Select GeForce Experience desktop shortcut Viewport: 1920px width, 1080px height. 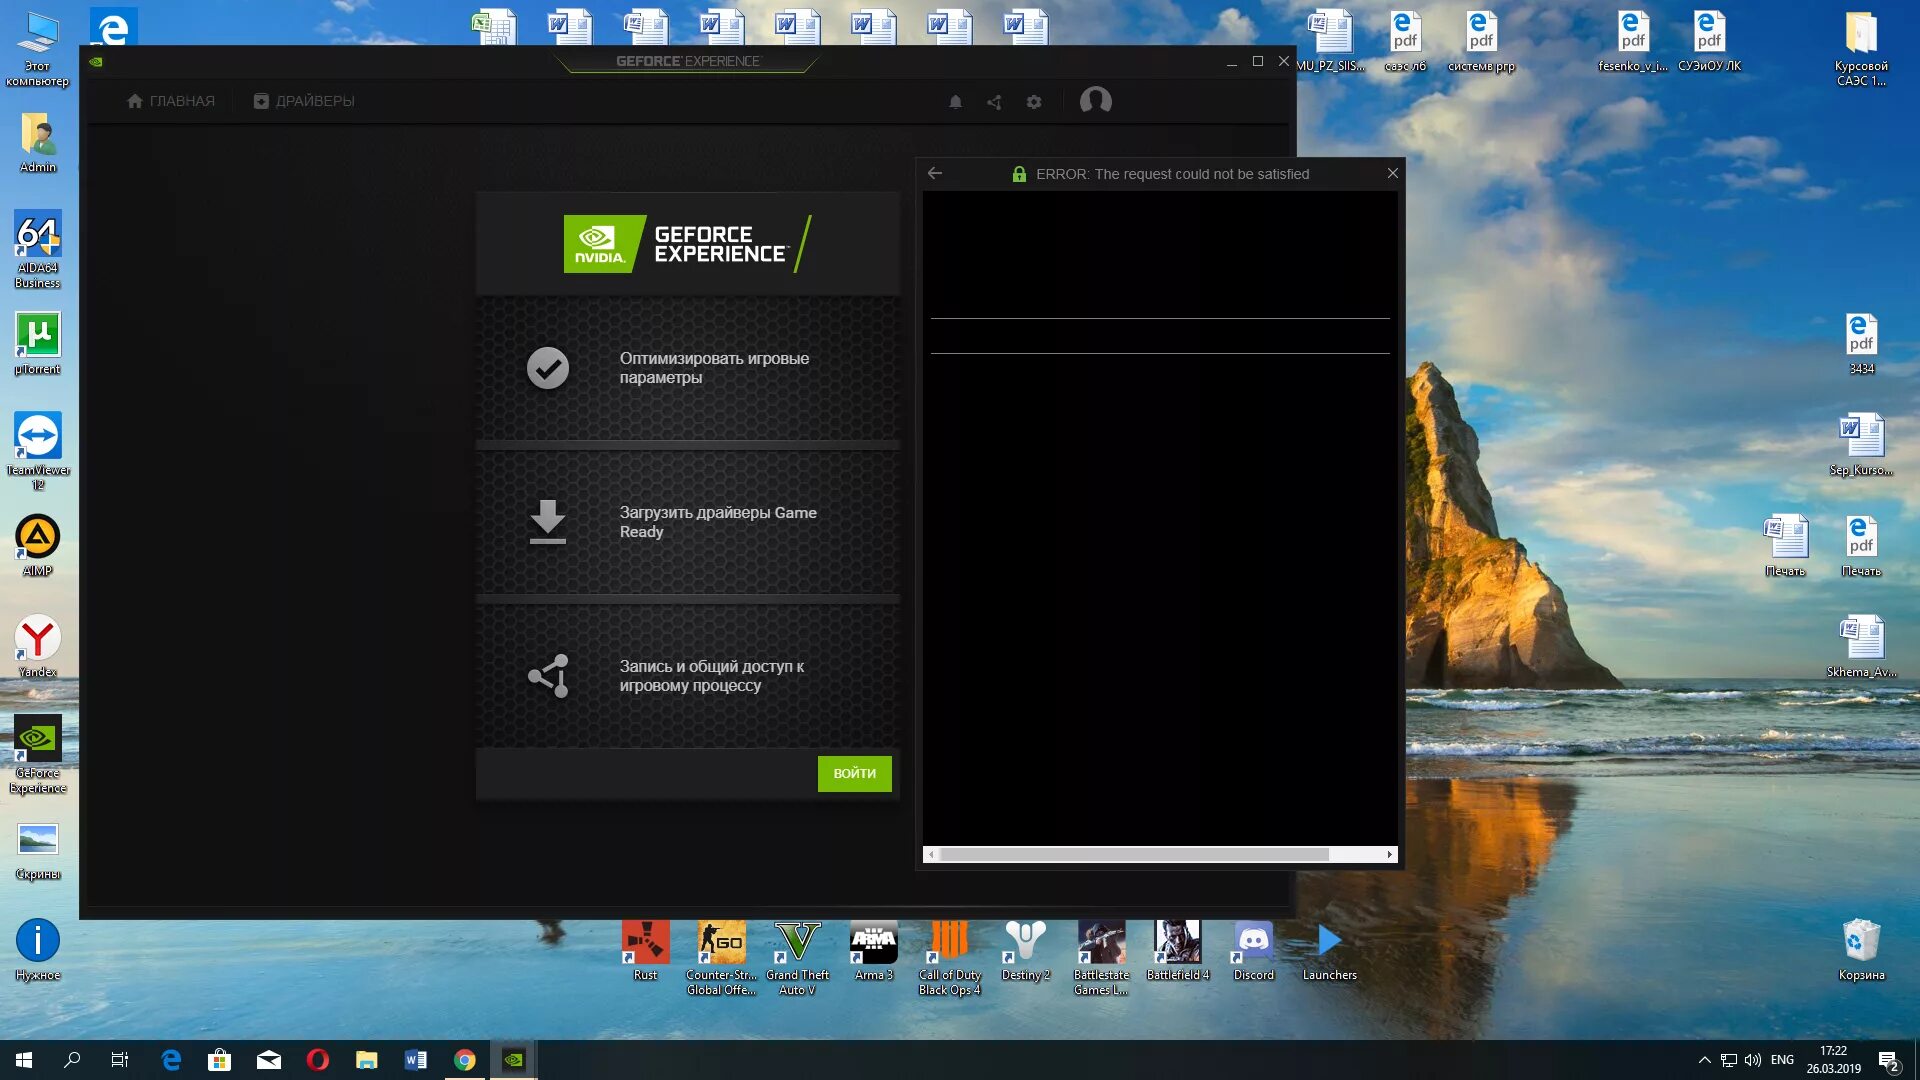pyautogui.click(x=38, y=754)
